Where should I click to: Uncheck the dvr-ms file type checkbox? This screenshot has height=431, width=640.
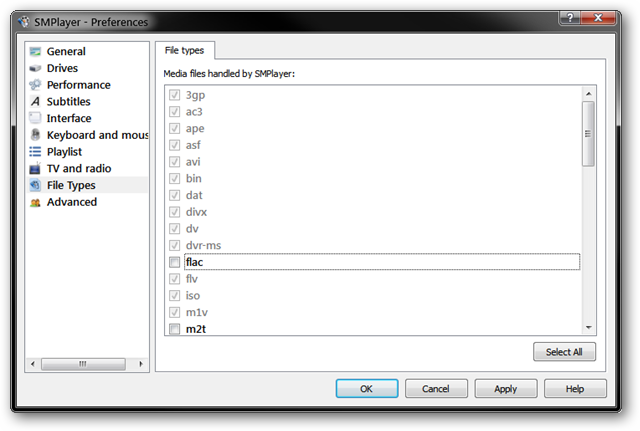pyautogui.click(x=174, y=246)
